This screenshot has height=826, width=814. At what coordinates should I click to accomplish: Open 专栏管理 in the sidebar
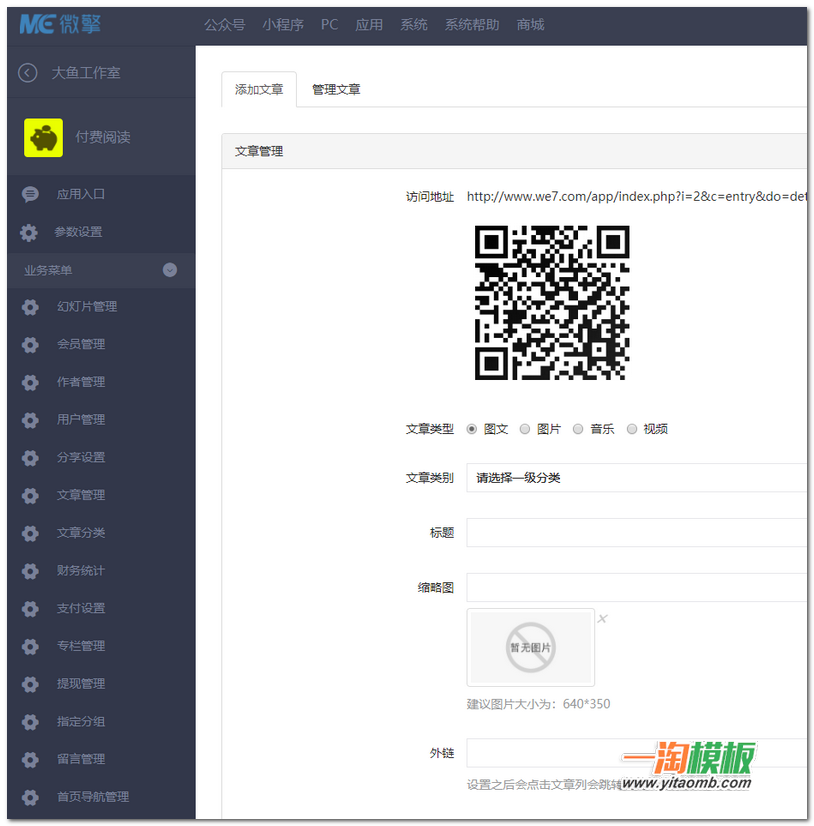point(81,646)
